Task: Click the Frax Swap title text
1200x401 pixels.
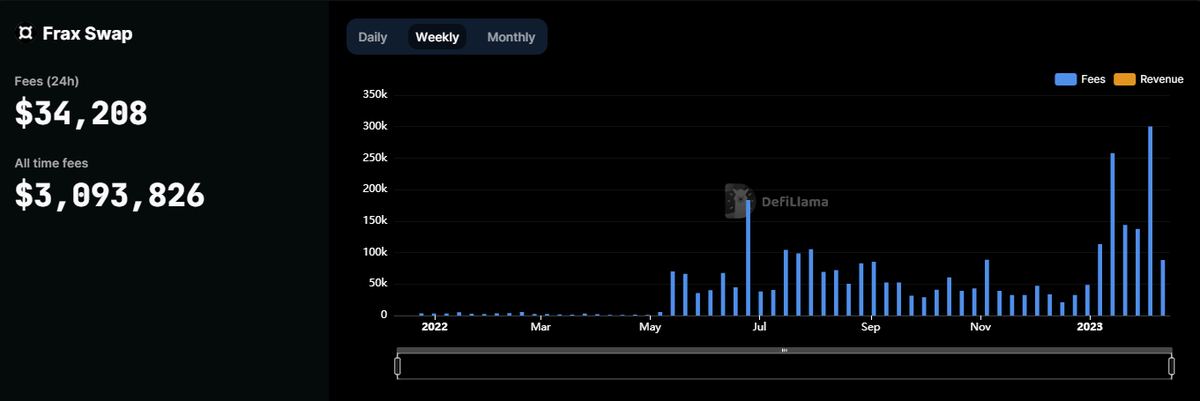Action: [88, 34]
